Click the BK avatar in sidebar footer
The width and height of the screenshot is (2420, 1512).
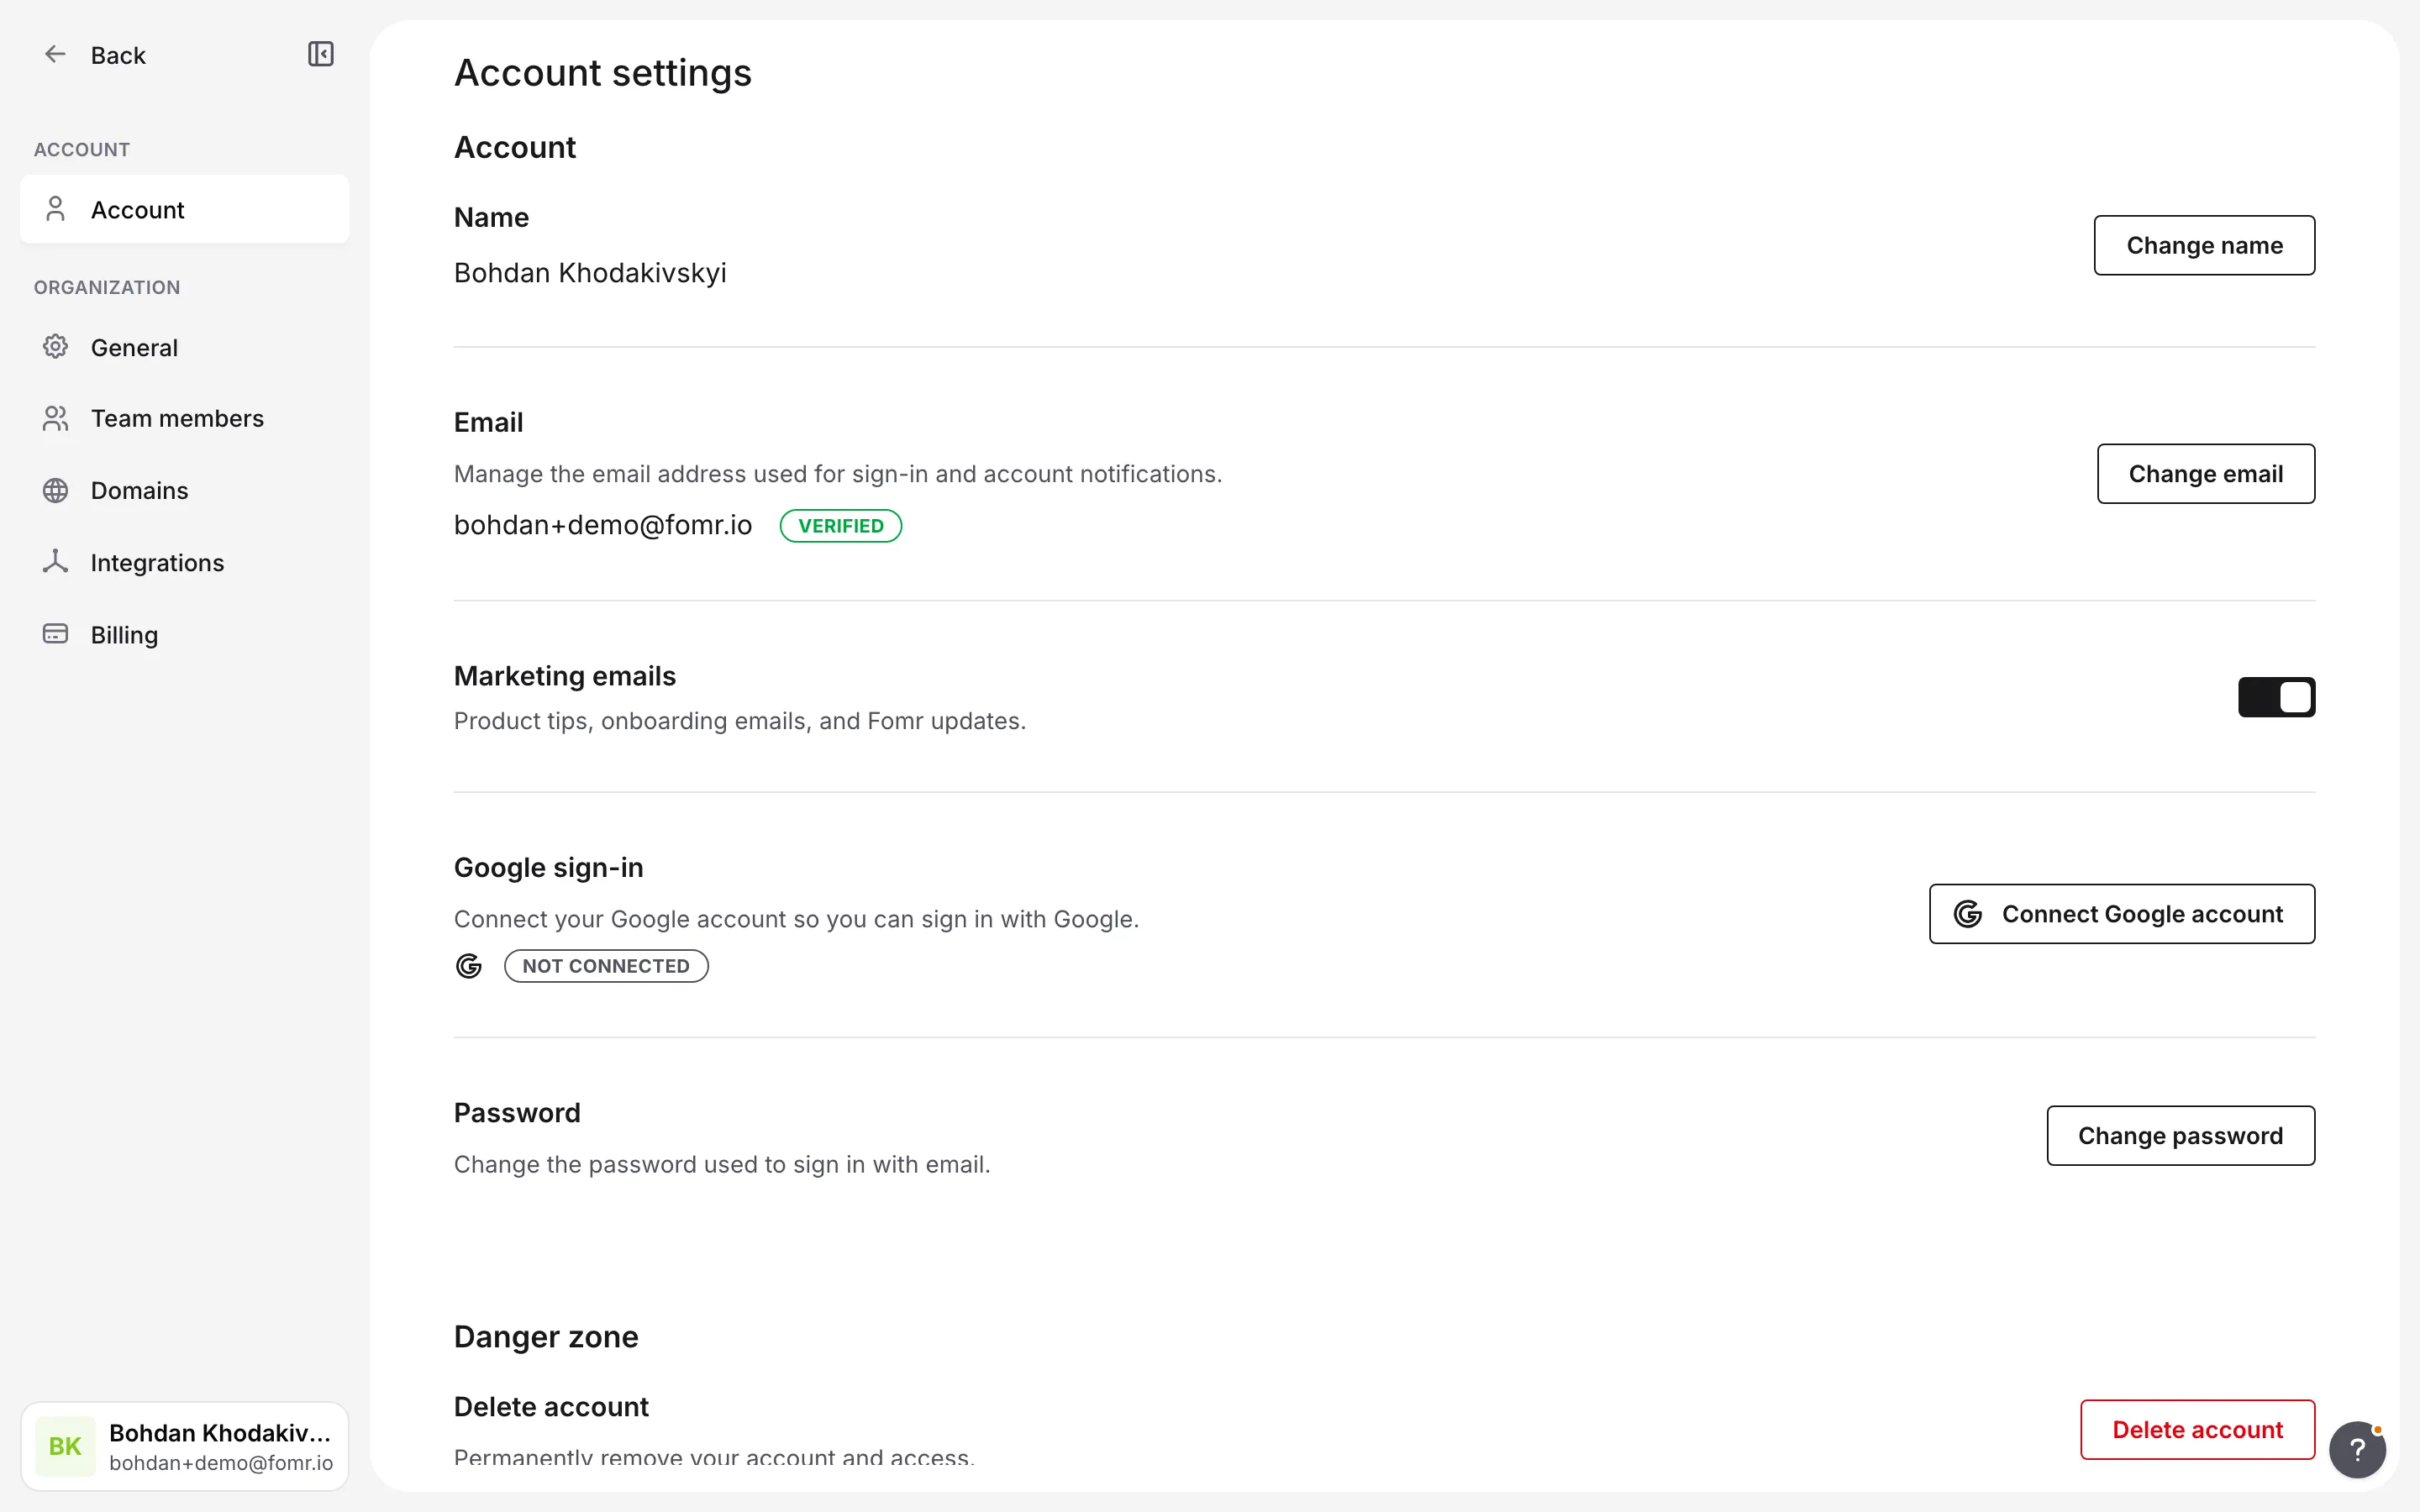(x=65, y=1446)
